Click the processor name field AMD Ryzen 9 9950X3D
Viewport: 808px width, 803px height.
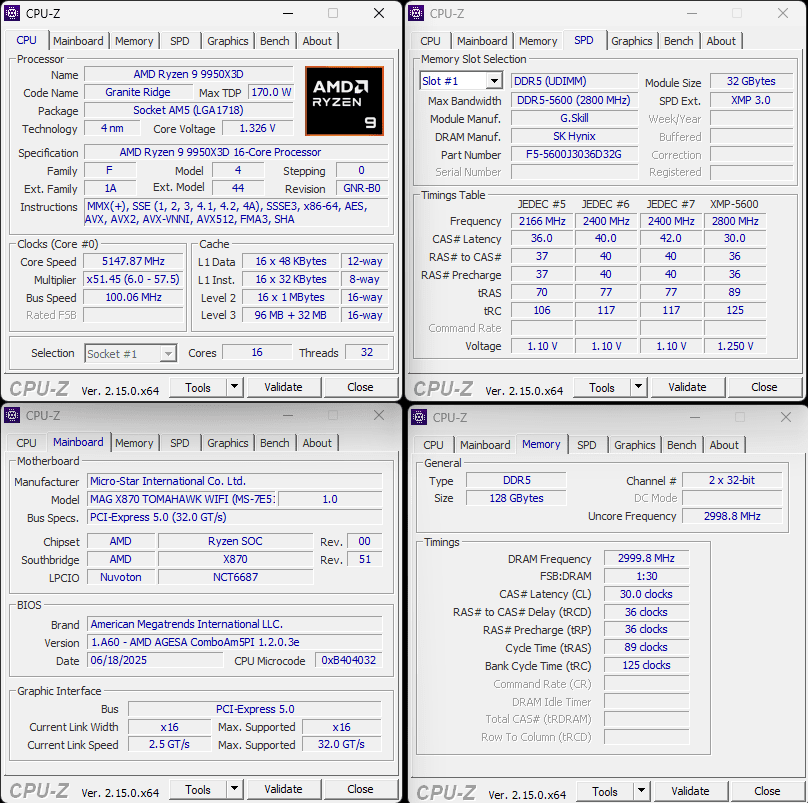point(189,74)
